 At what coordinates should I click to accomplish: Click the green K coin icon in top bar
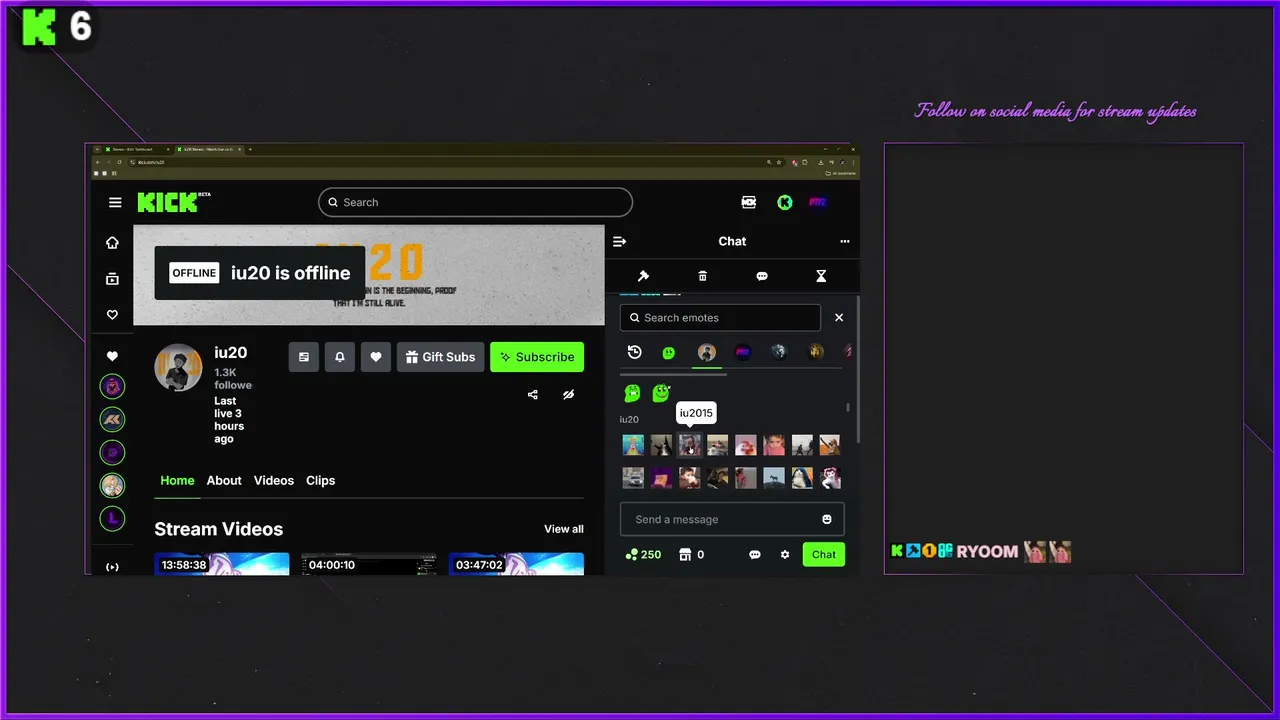click(x=785, y=202)
